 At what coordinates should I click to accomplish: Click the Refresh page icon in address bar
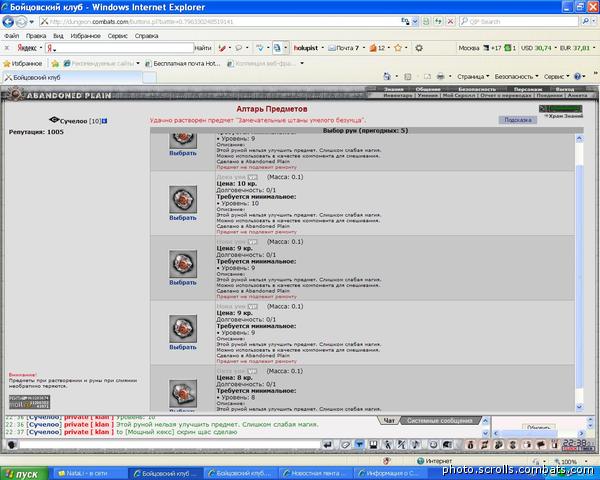tap(438, 21)
